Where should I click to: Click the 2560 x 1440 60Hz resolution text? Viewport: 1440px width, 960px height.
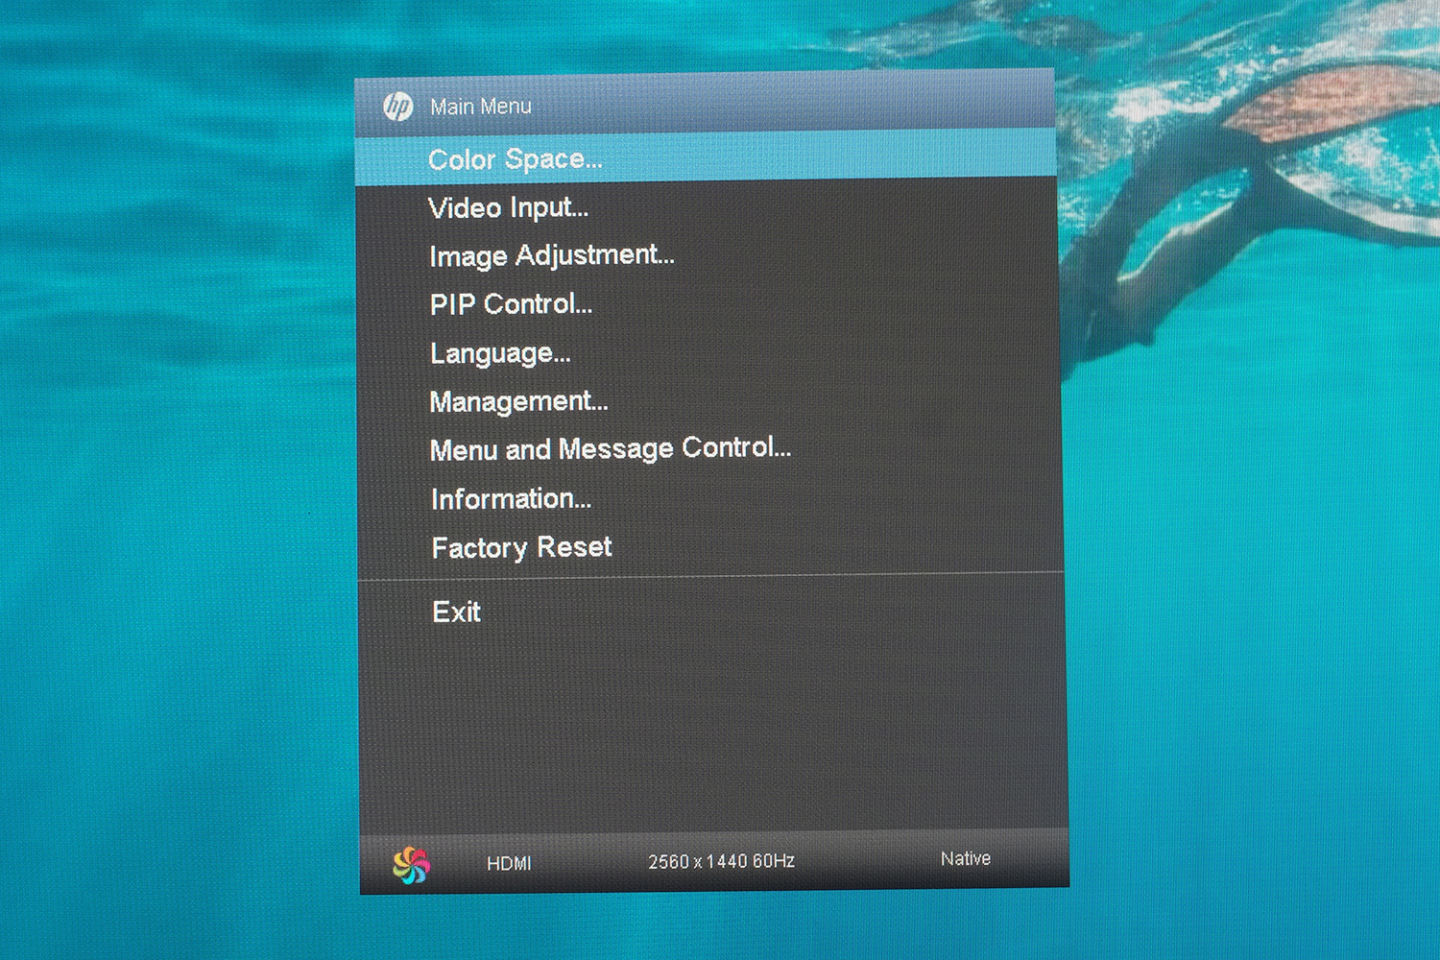(x=722, y=860)
